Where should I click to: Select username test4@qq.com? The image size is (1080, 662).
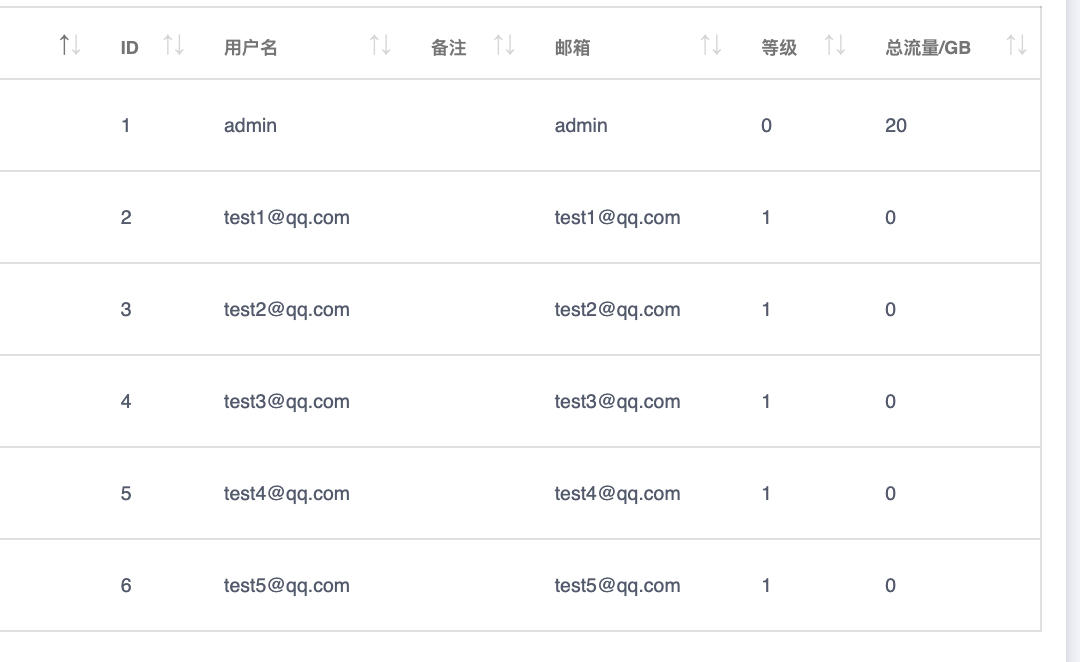click(x=287, y=493)
